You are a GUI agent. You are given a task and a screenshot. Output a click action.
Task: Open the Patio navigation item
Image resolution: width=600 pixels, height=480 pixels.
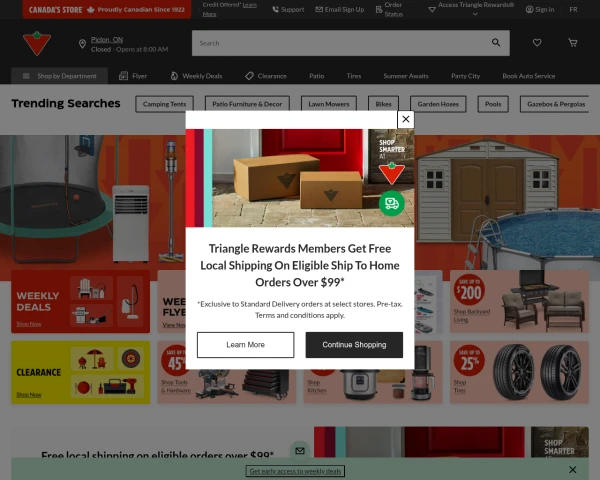[x=316, y=76]
